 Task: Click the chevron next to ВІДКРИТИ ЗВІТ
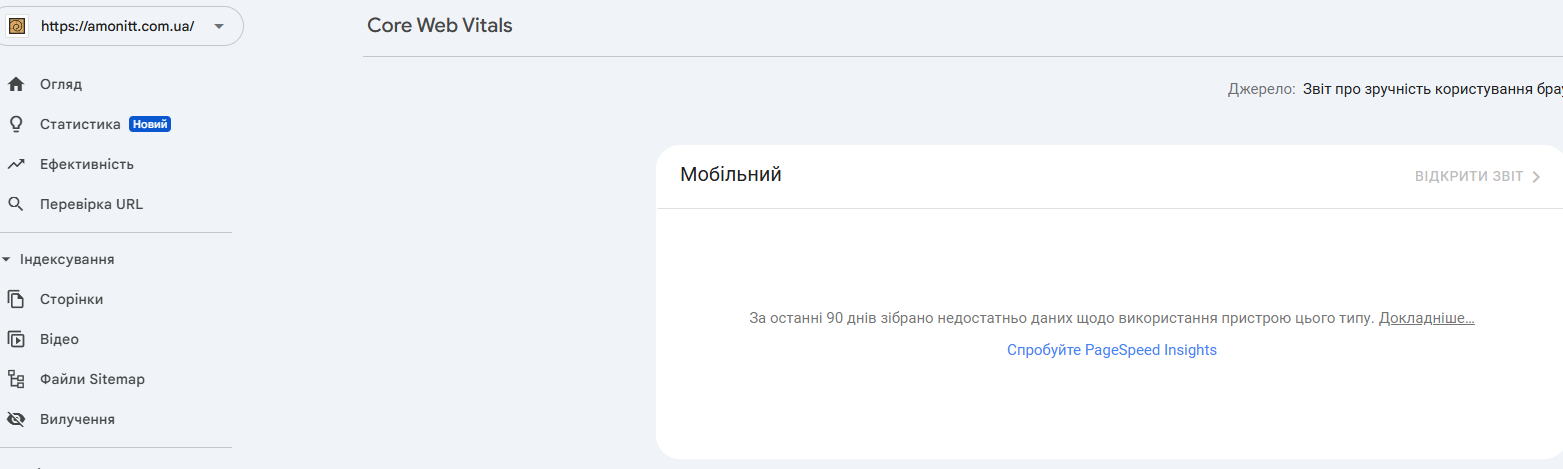click(1537, 177)
